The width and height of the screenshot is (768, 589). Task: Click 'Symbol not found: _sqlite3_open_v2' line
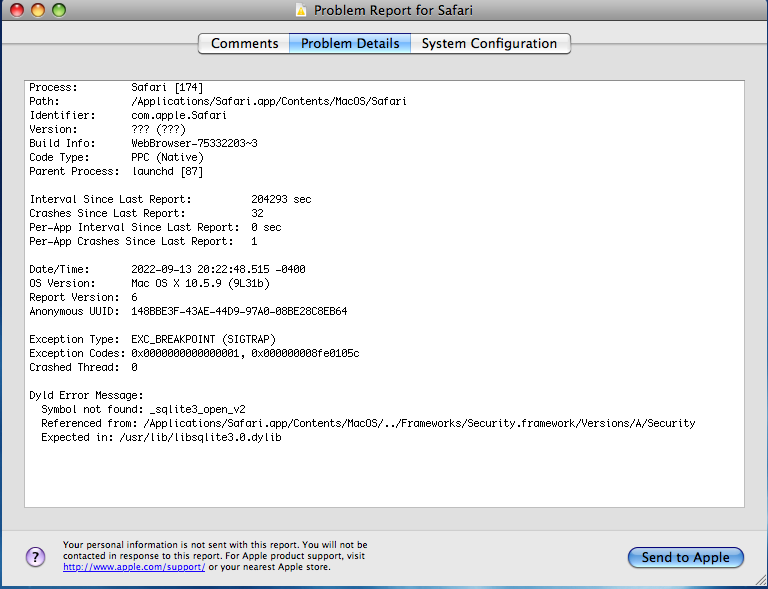pyautogui.click(x=143, y=409)
